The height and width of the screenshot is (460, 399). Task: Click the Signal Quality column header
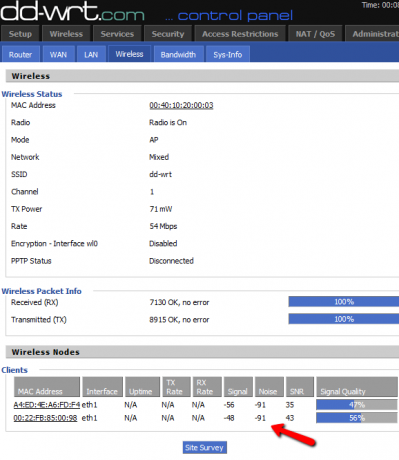357,387
